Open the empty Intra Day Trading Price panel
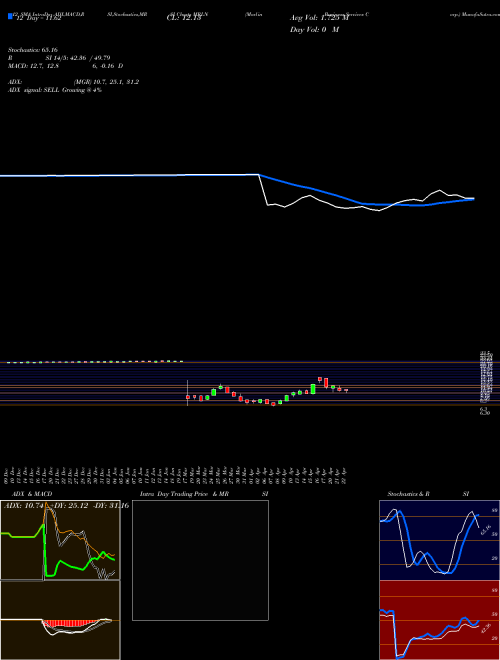 (x=200, y=560)
